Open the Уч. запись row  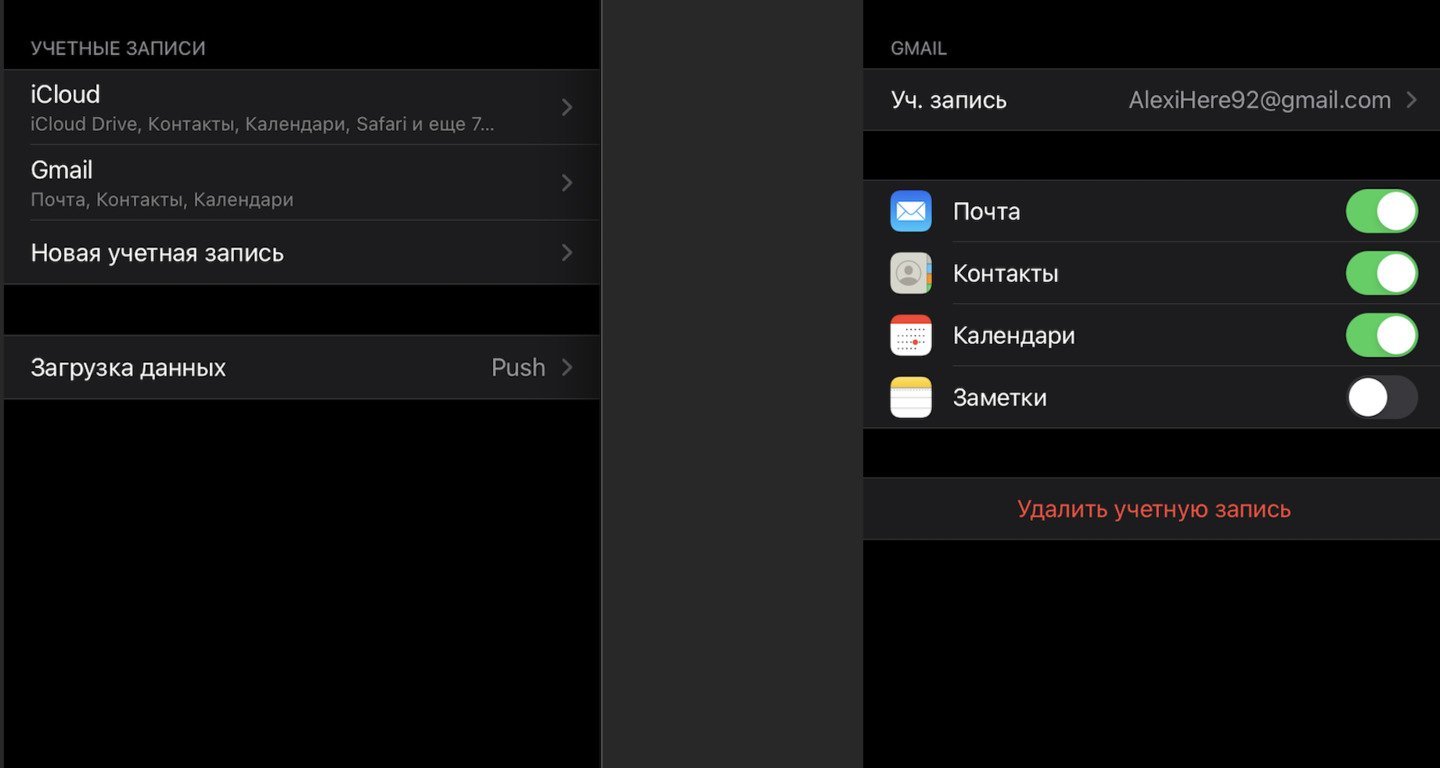pyautogui.click(x=1151, y=100)
